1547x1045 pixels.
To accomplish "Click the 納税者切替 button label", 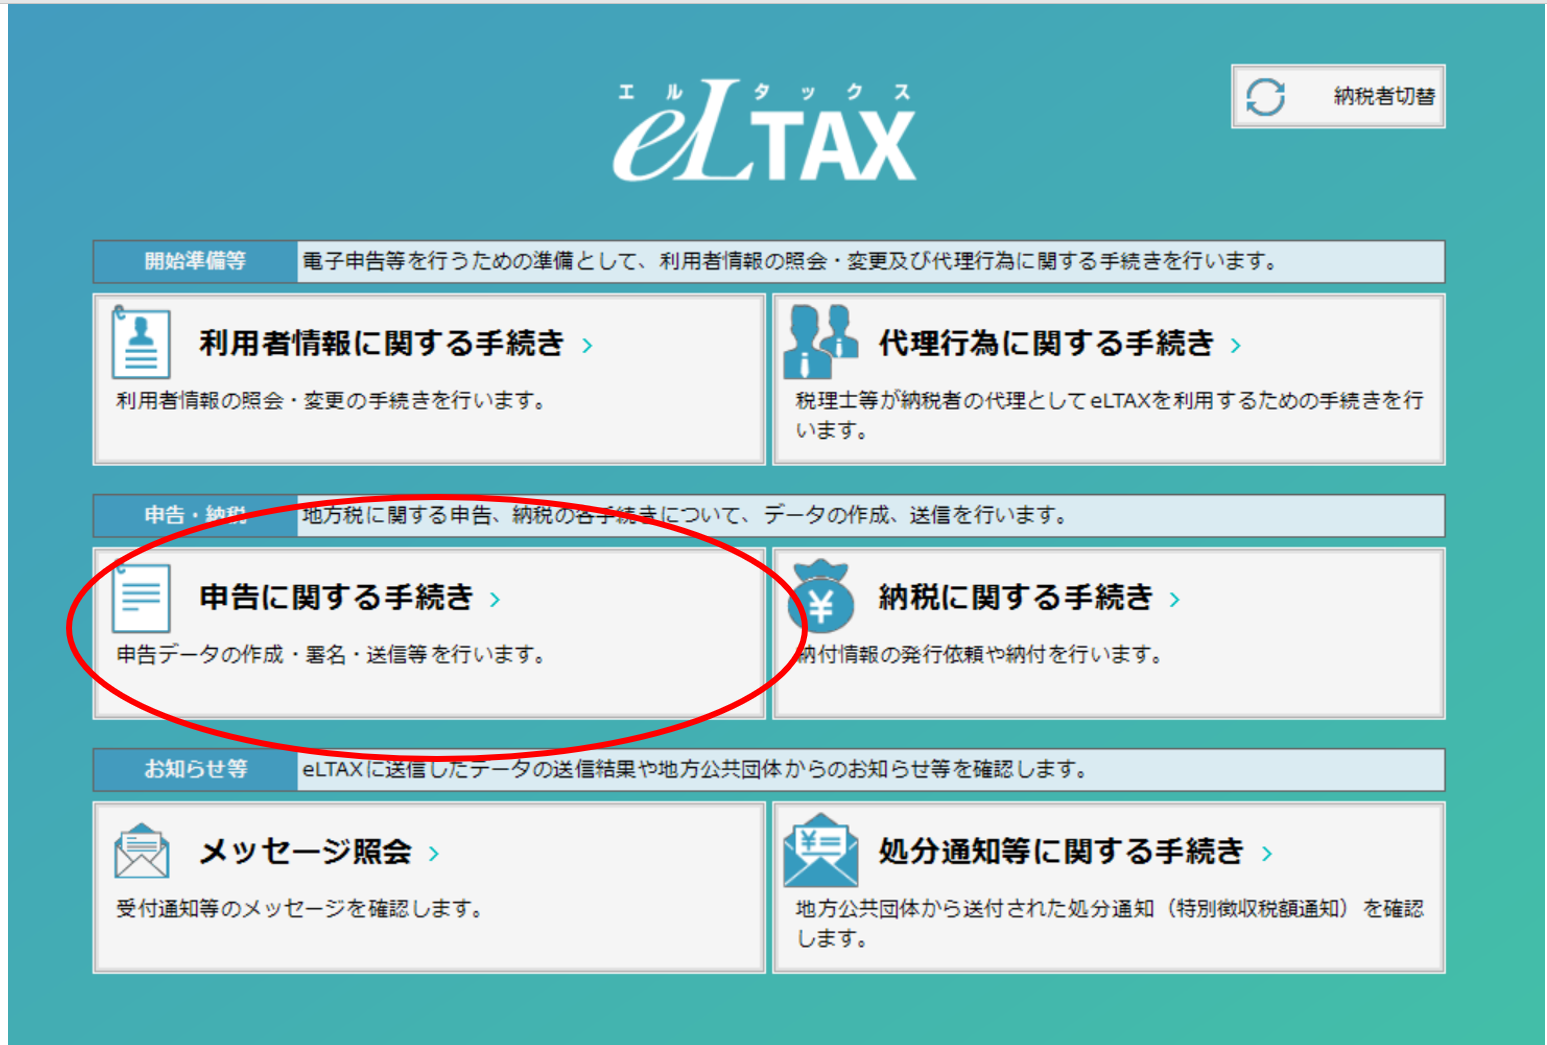I will click(1384, 96).
